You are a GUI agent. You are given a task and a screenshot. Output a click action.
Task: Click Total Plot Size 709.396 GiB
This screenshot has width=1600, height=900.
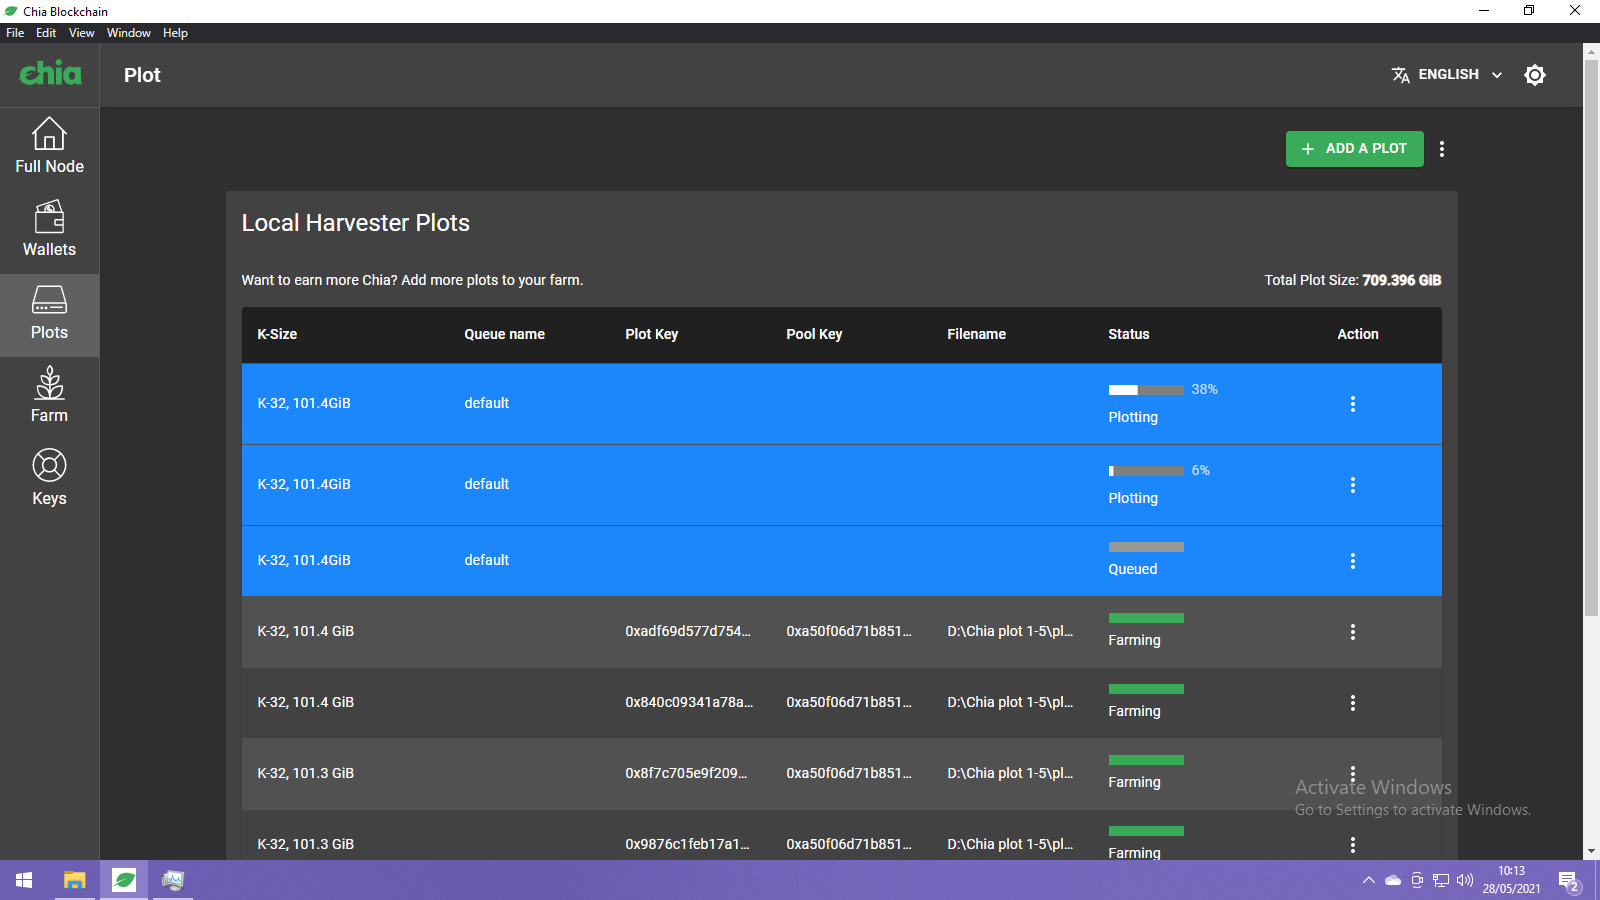pyautogui.click(x=1352, y=281)
